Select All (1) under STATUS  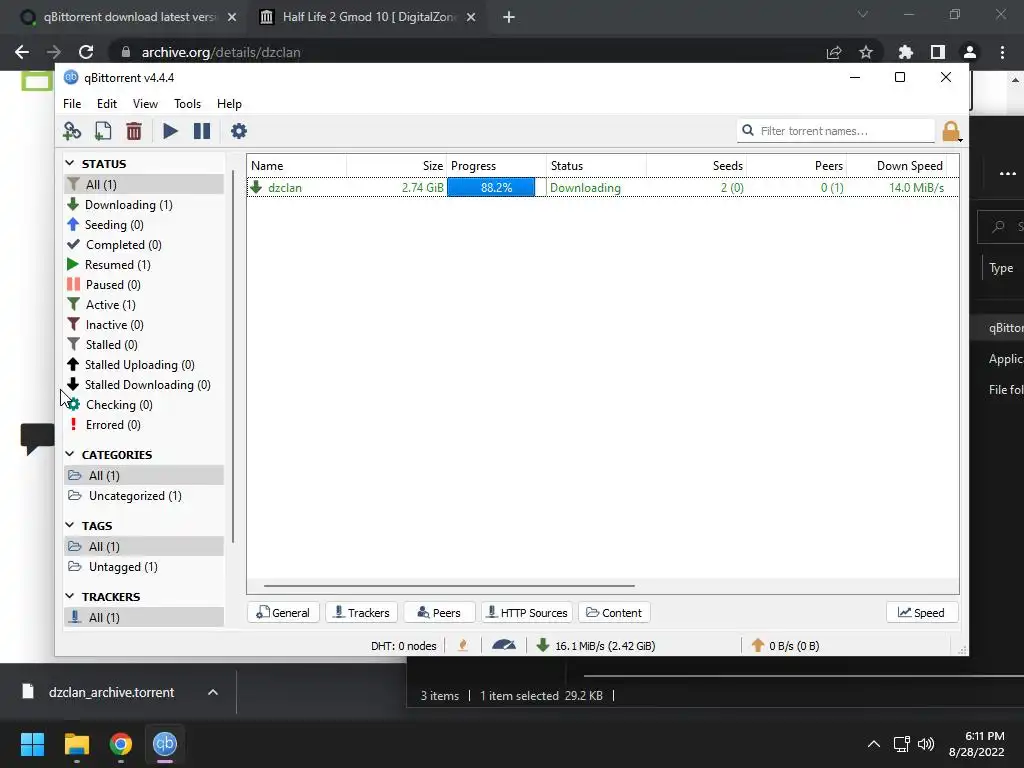coord(144,185)
